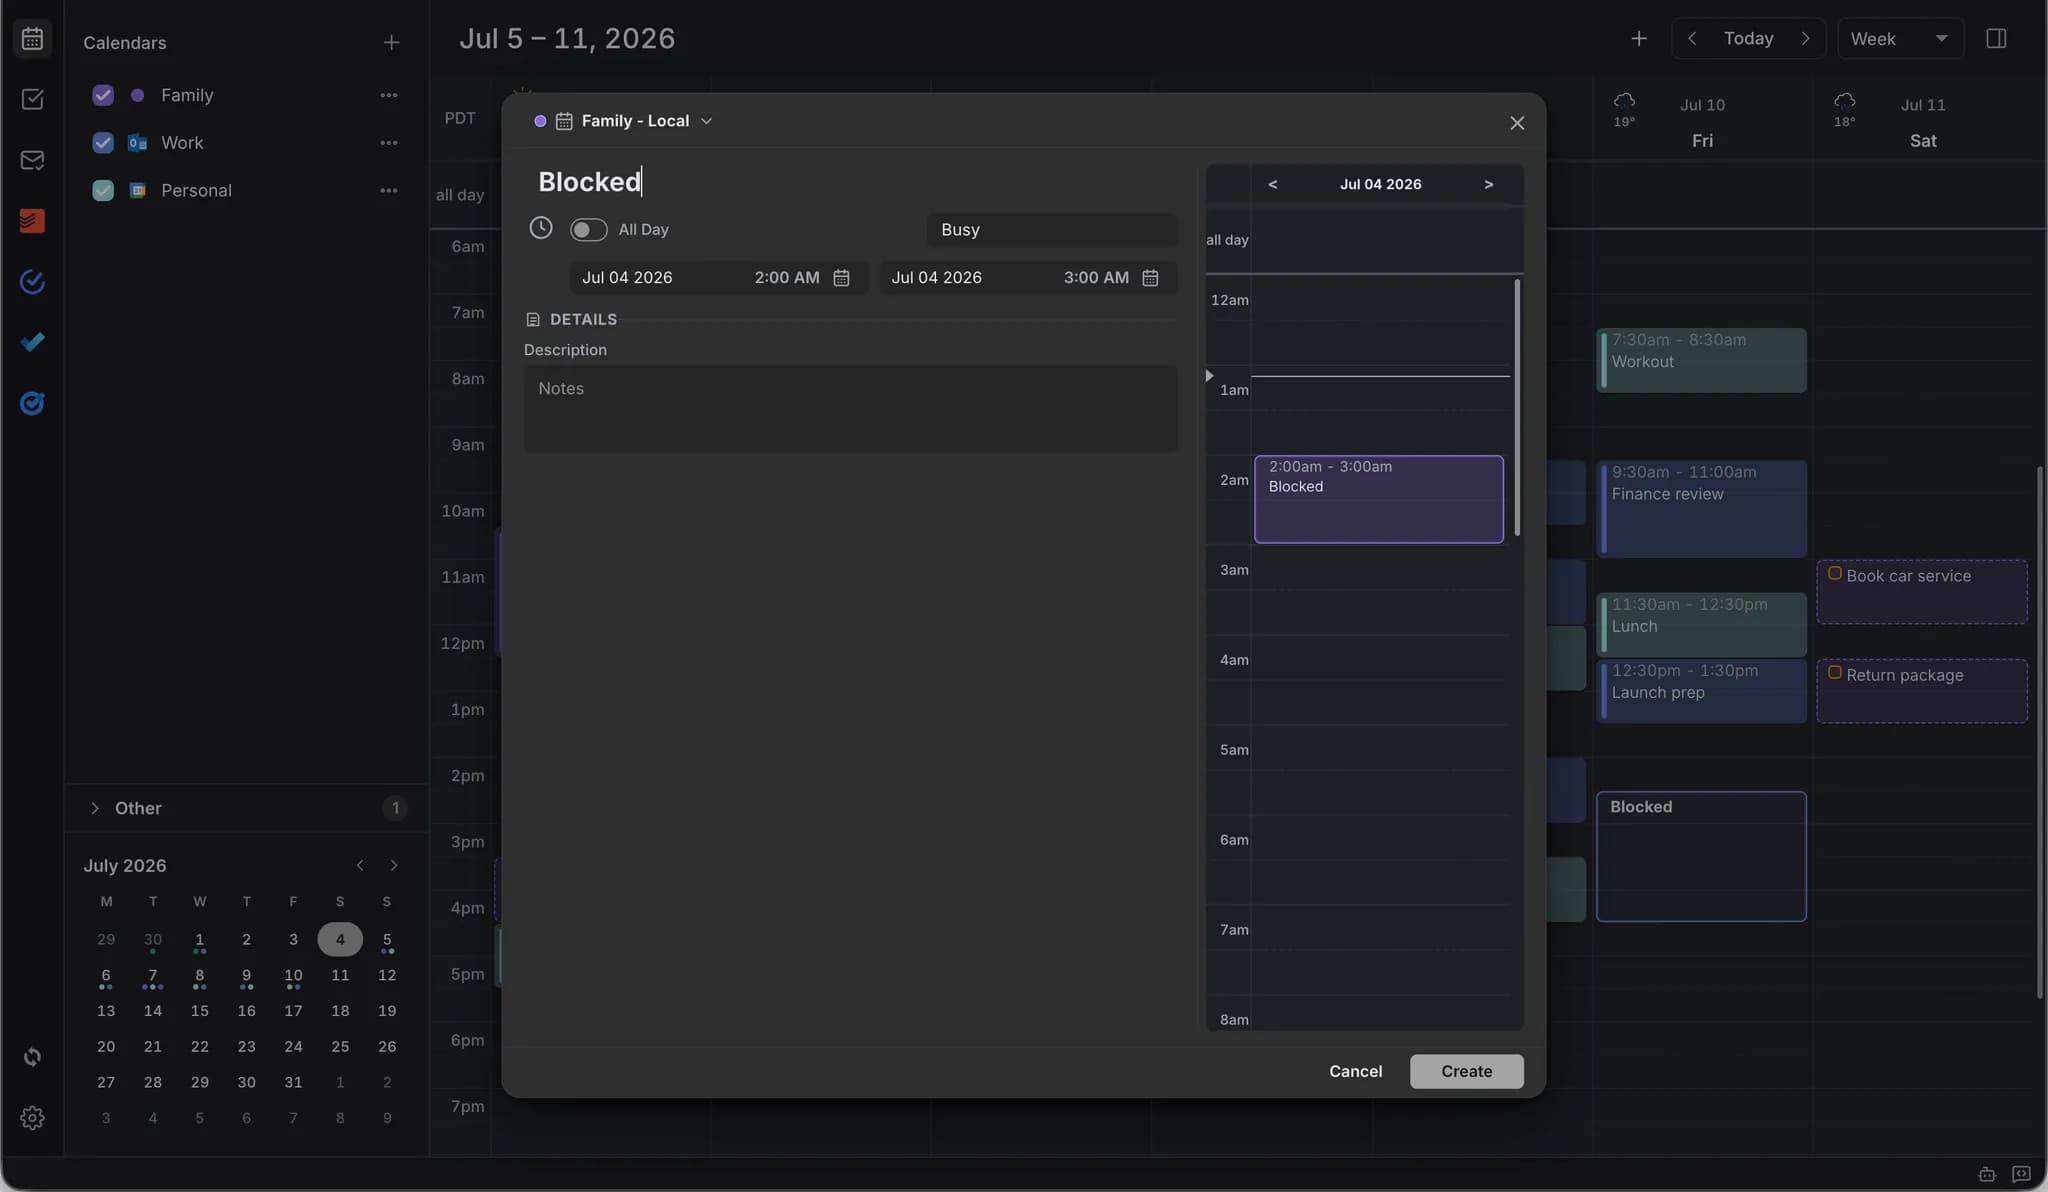Viewport: 2048px width, 1192px height.
Task: Toggle the All Day switch
Action: [x=588, y=229]
